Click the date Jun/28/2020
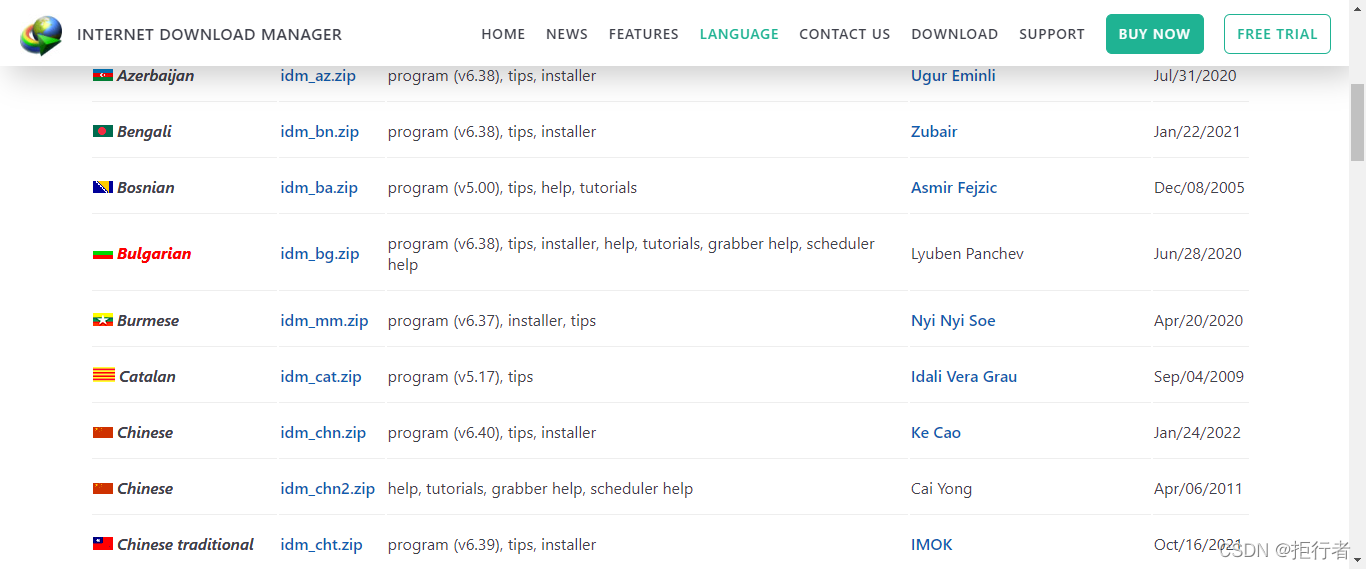 pyautogui.click(x=1198, y=254)
